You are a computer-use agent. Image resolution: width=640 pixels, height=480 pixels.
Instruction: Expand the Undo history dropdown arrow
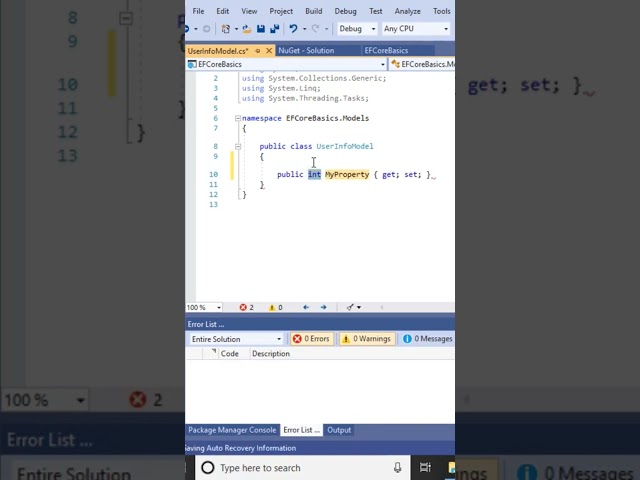(304, 29)
